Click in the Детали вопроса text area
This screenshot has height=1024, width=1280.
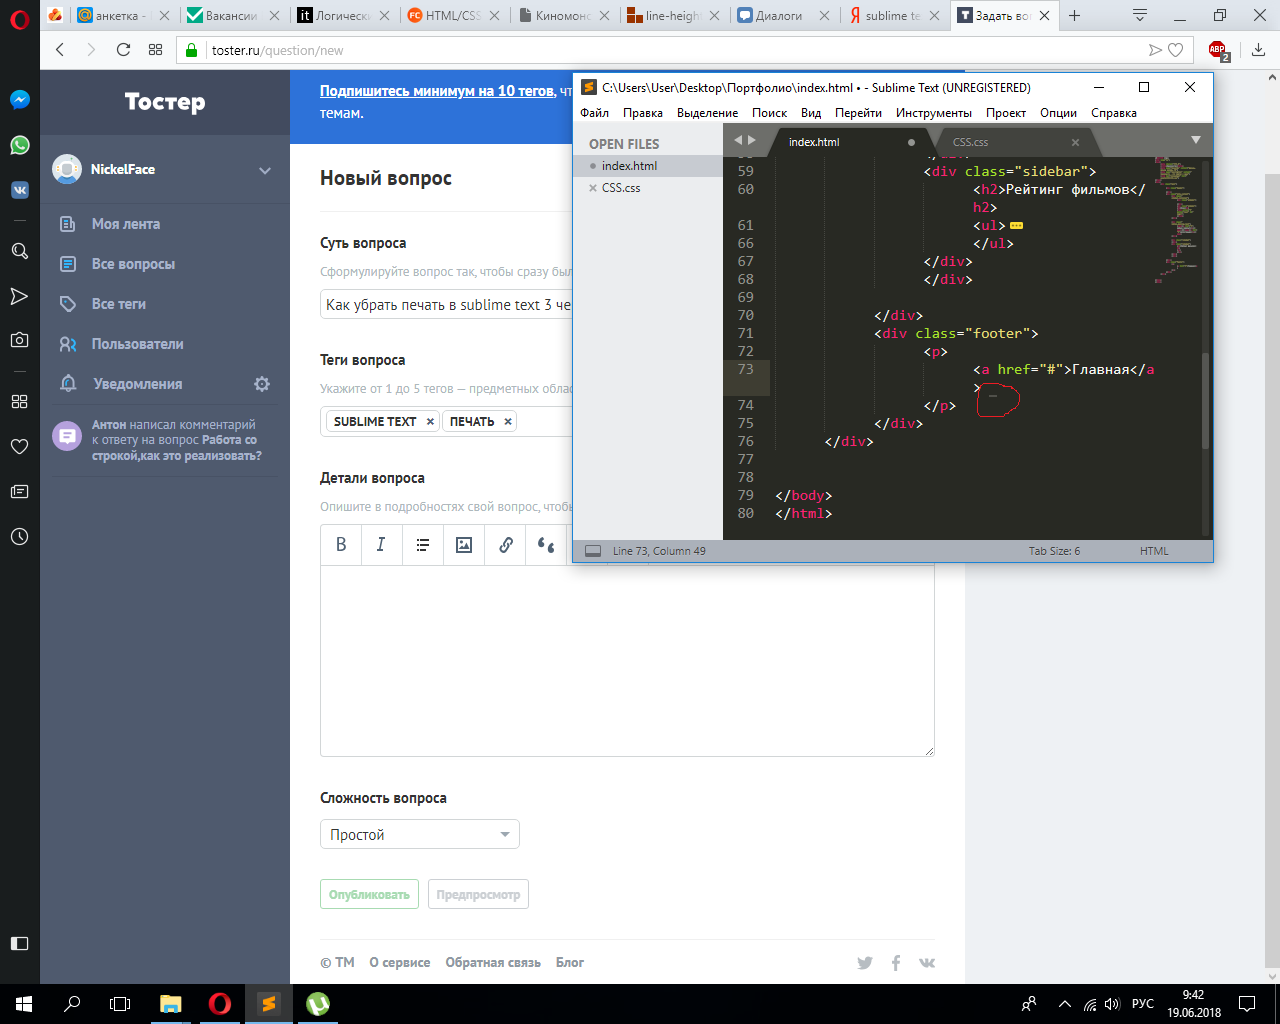(627, 661)
